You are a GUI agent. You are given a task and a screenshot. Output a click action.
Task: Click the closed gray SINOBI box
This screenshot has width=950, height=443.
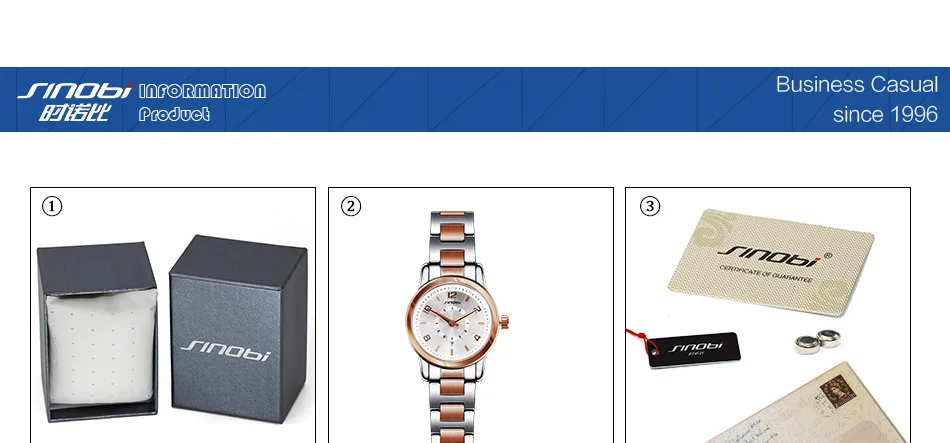[238, 328]
